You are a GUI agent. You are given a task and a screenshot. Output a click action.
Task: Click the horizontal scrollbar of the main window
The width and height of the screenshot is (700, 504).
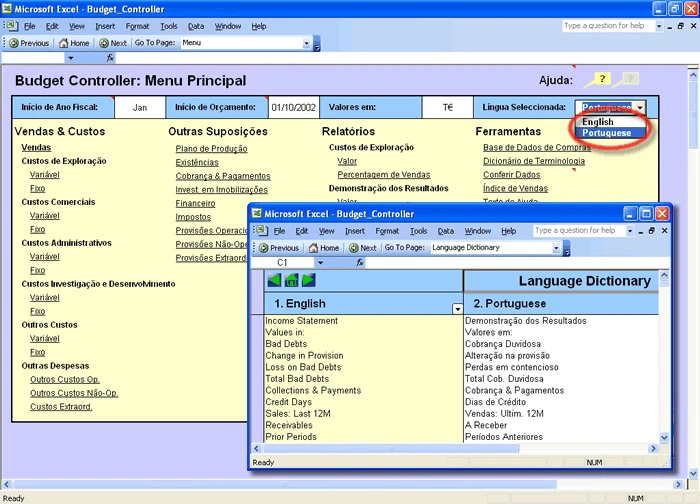[x=285, y=484]
